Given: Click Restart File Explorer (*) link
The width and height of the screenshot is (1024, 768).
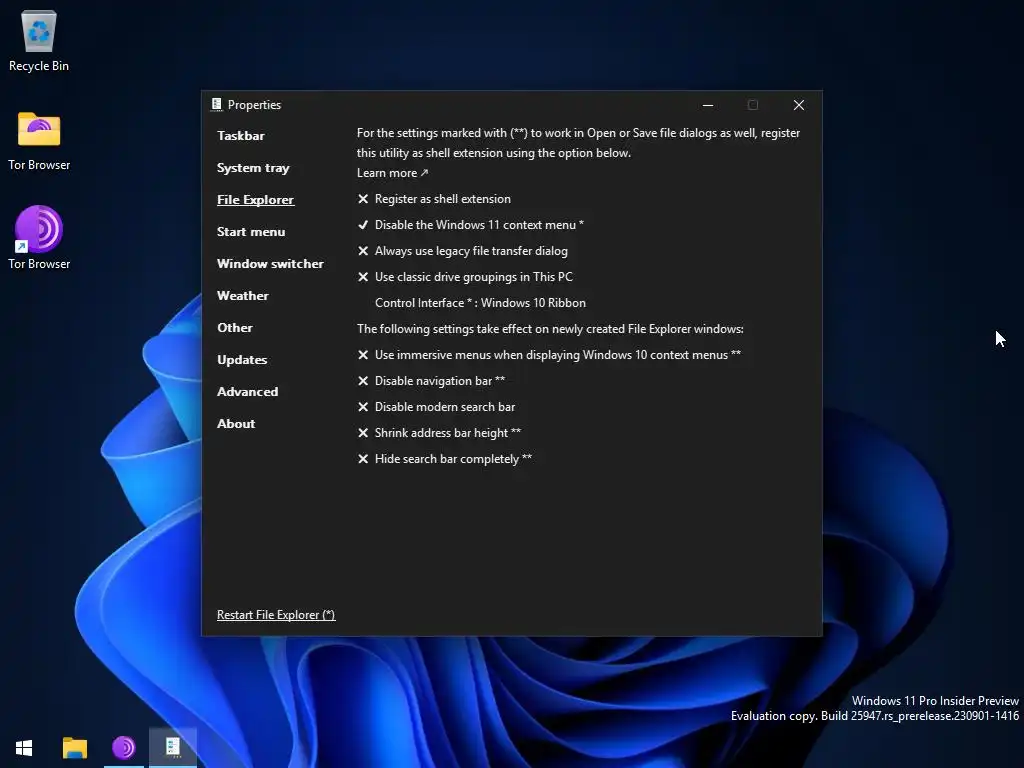Looking at the screenshot, I should click(x=276, y=615).
